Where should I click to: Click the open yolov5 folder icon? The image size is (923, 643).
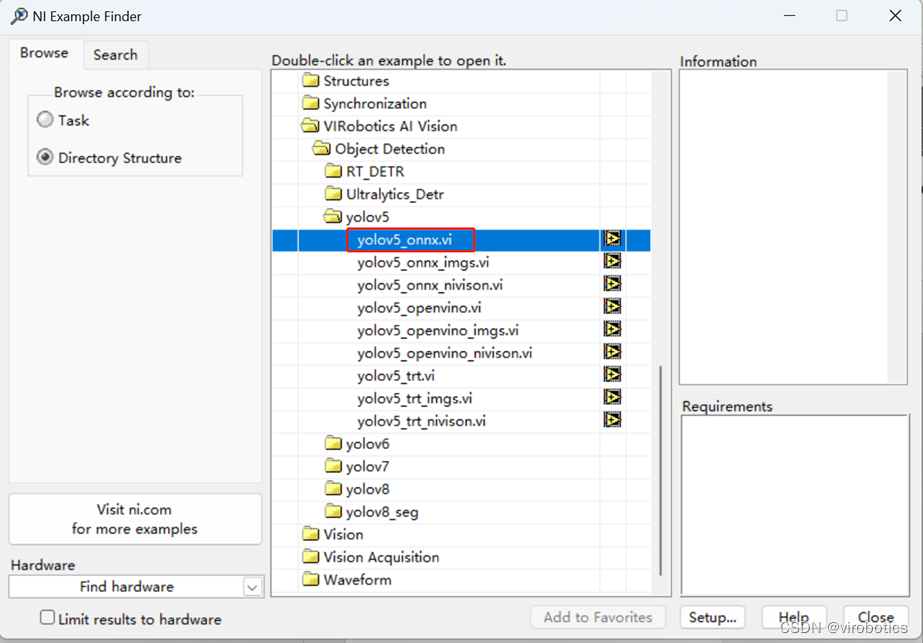pyautogui.click(x=333, y=216)
